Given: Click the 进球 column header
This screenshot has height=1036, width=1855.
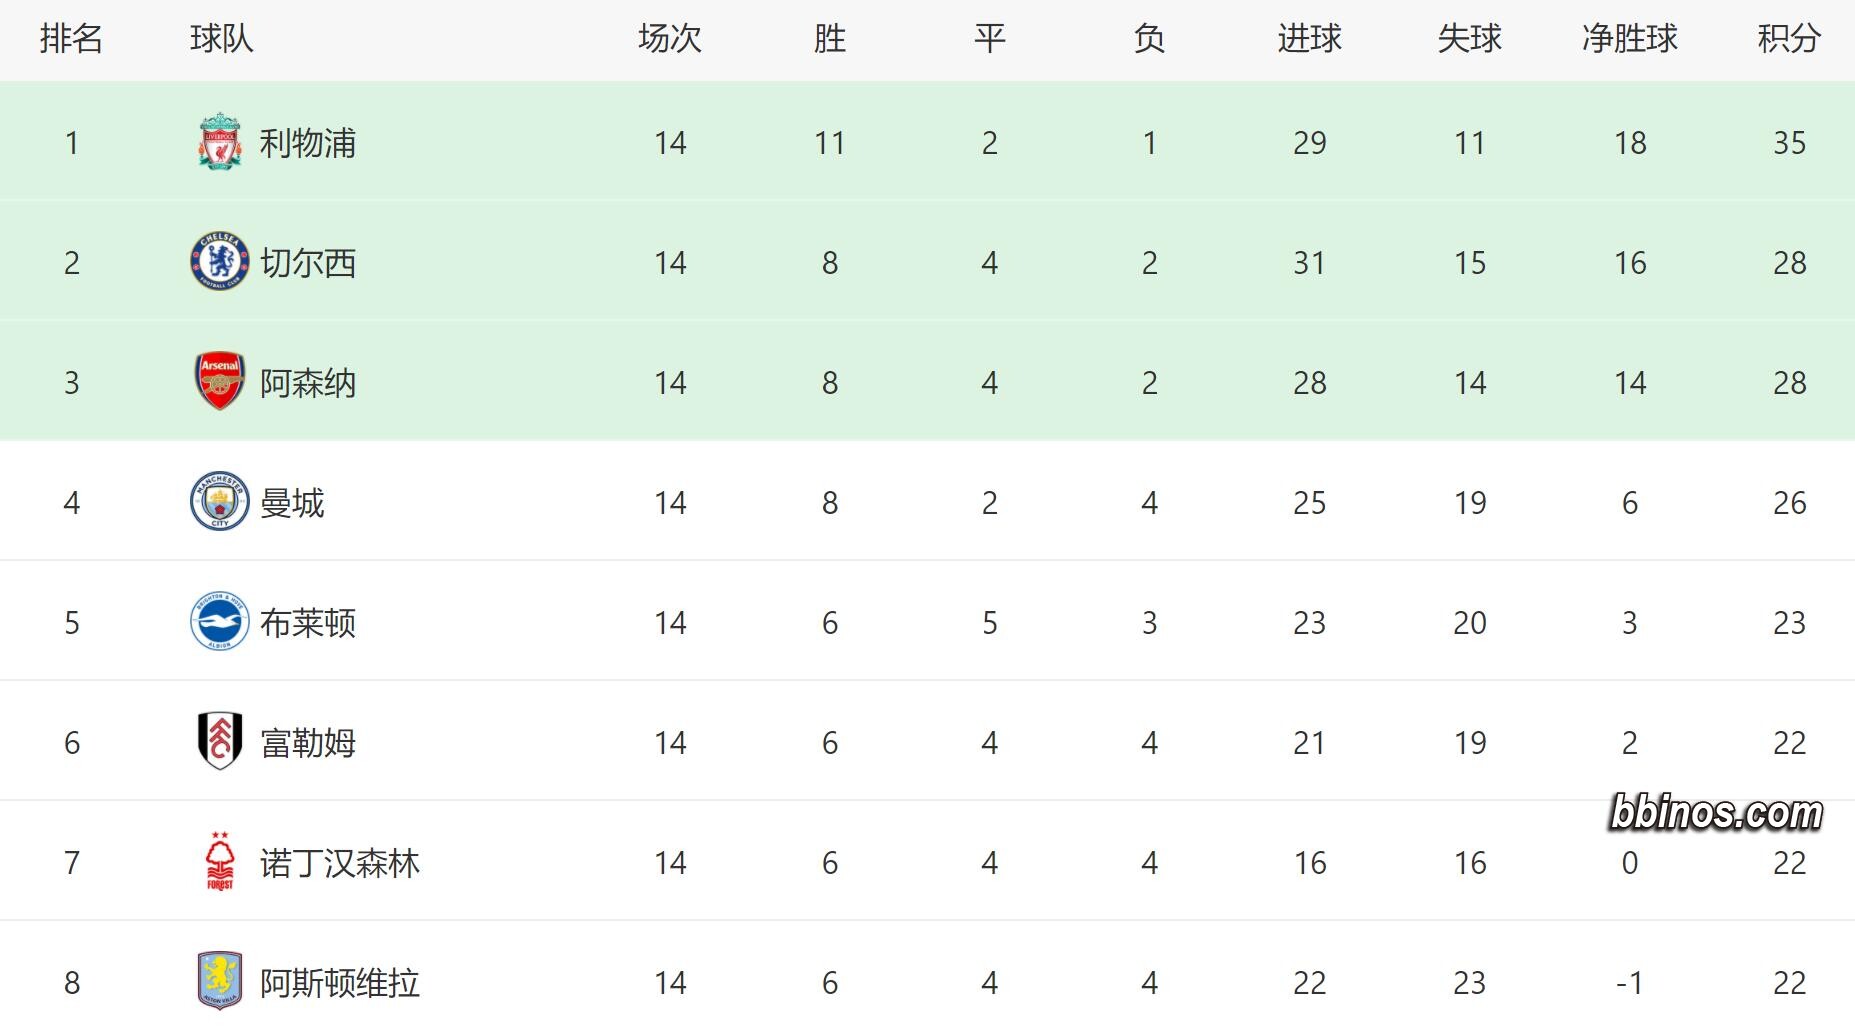Looking at the screenshot, I should tap(1309, 39).
